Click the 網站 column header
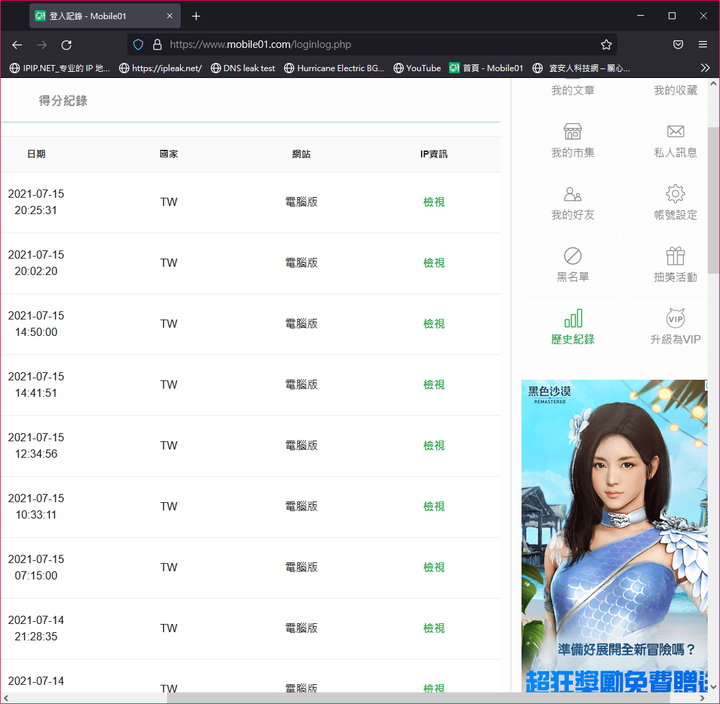 [x=301, y=154]
